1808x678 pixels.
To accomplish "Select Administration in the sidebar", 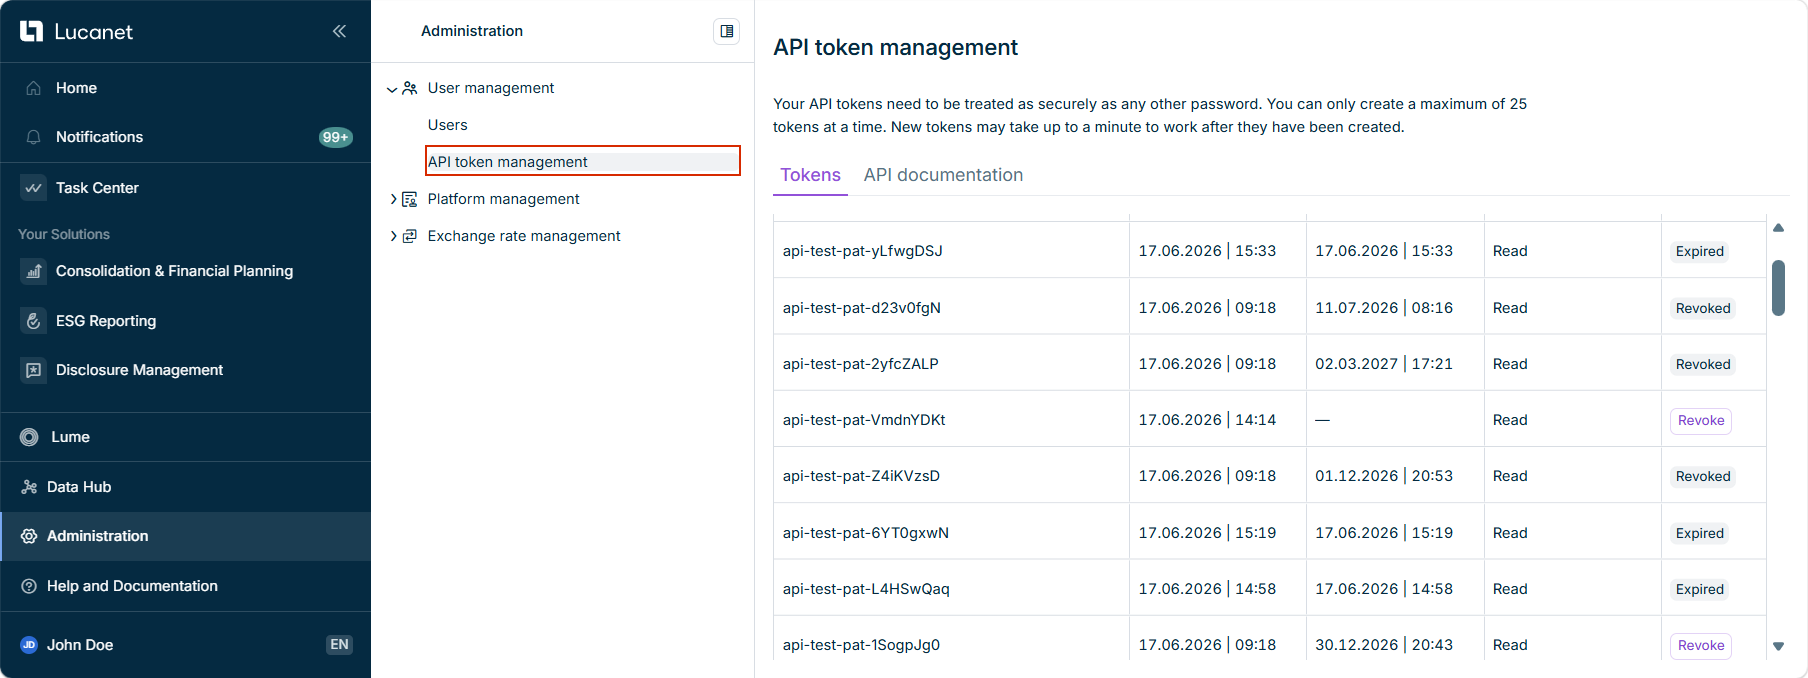I will click(185, 536).
